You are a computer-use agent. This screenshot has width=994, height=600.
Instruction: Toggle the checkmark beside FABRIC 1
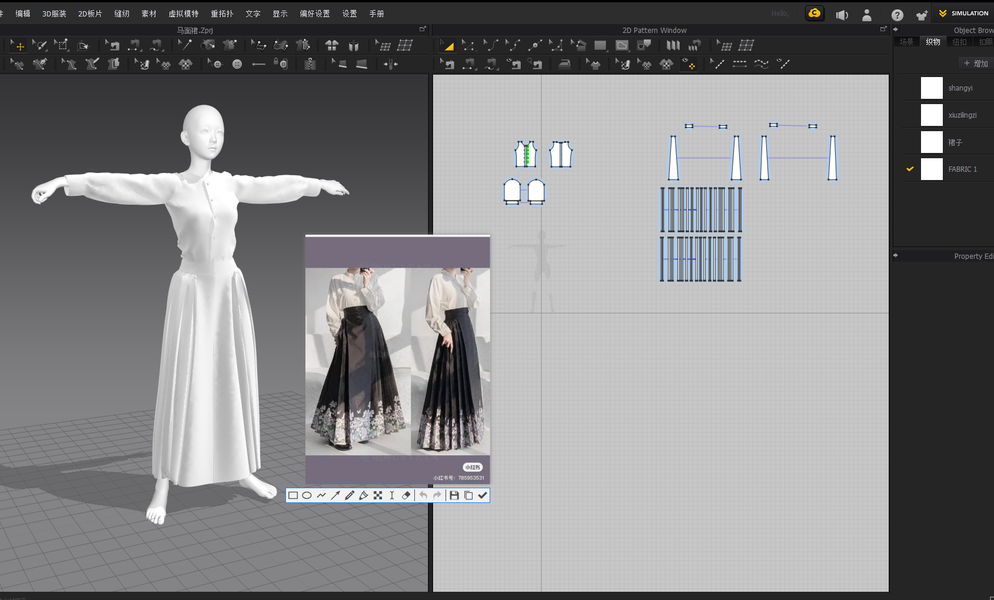[910, 169]
